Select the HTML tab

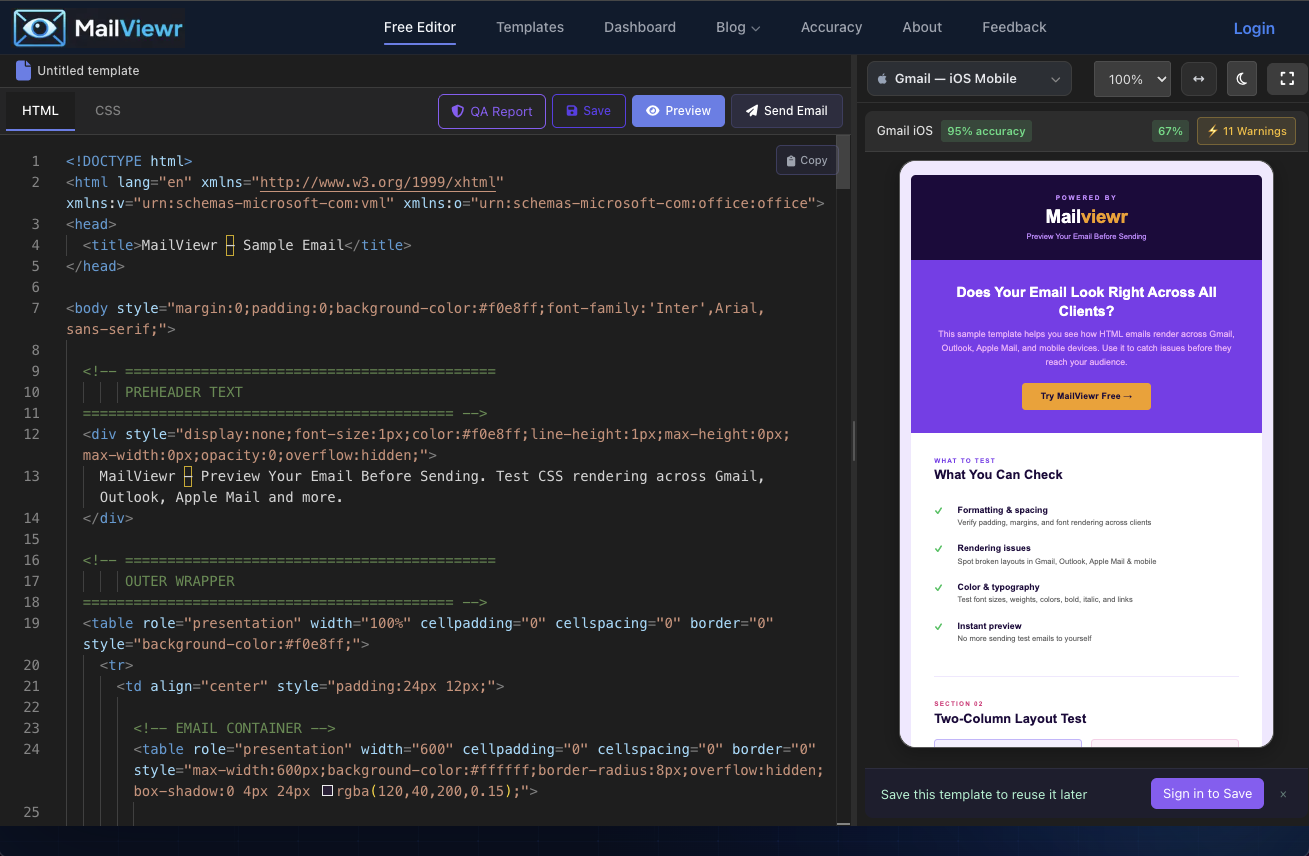click(40, 111)
